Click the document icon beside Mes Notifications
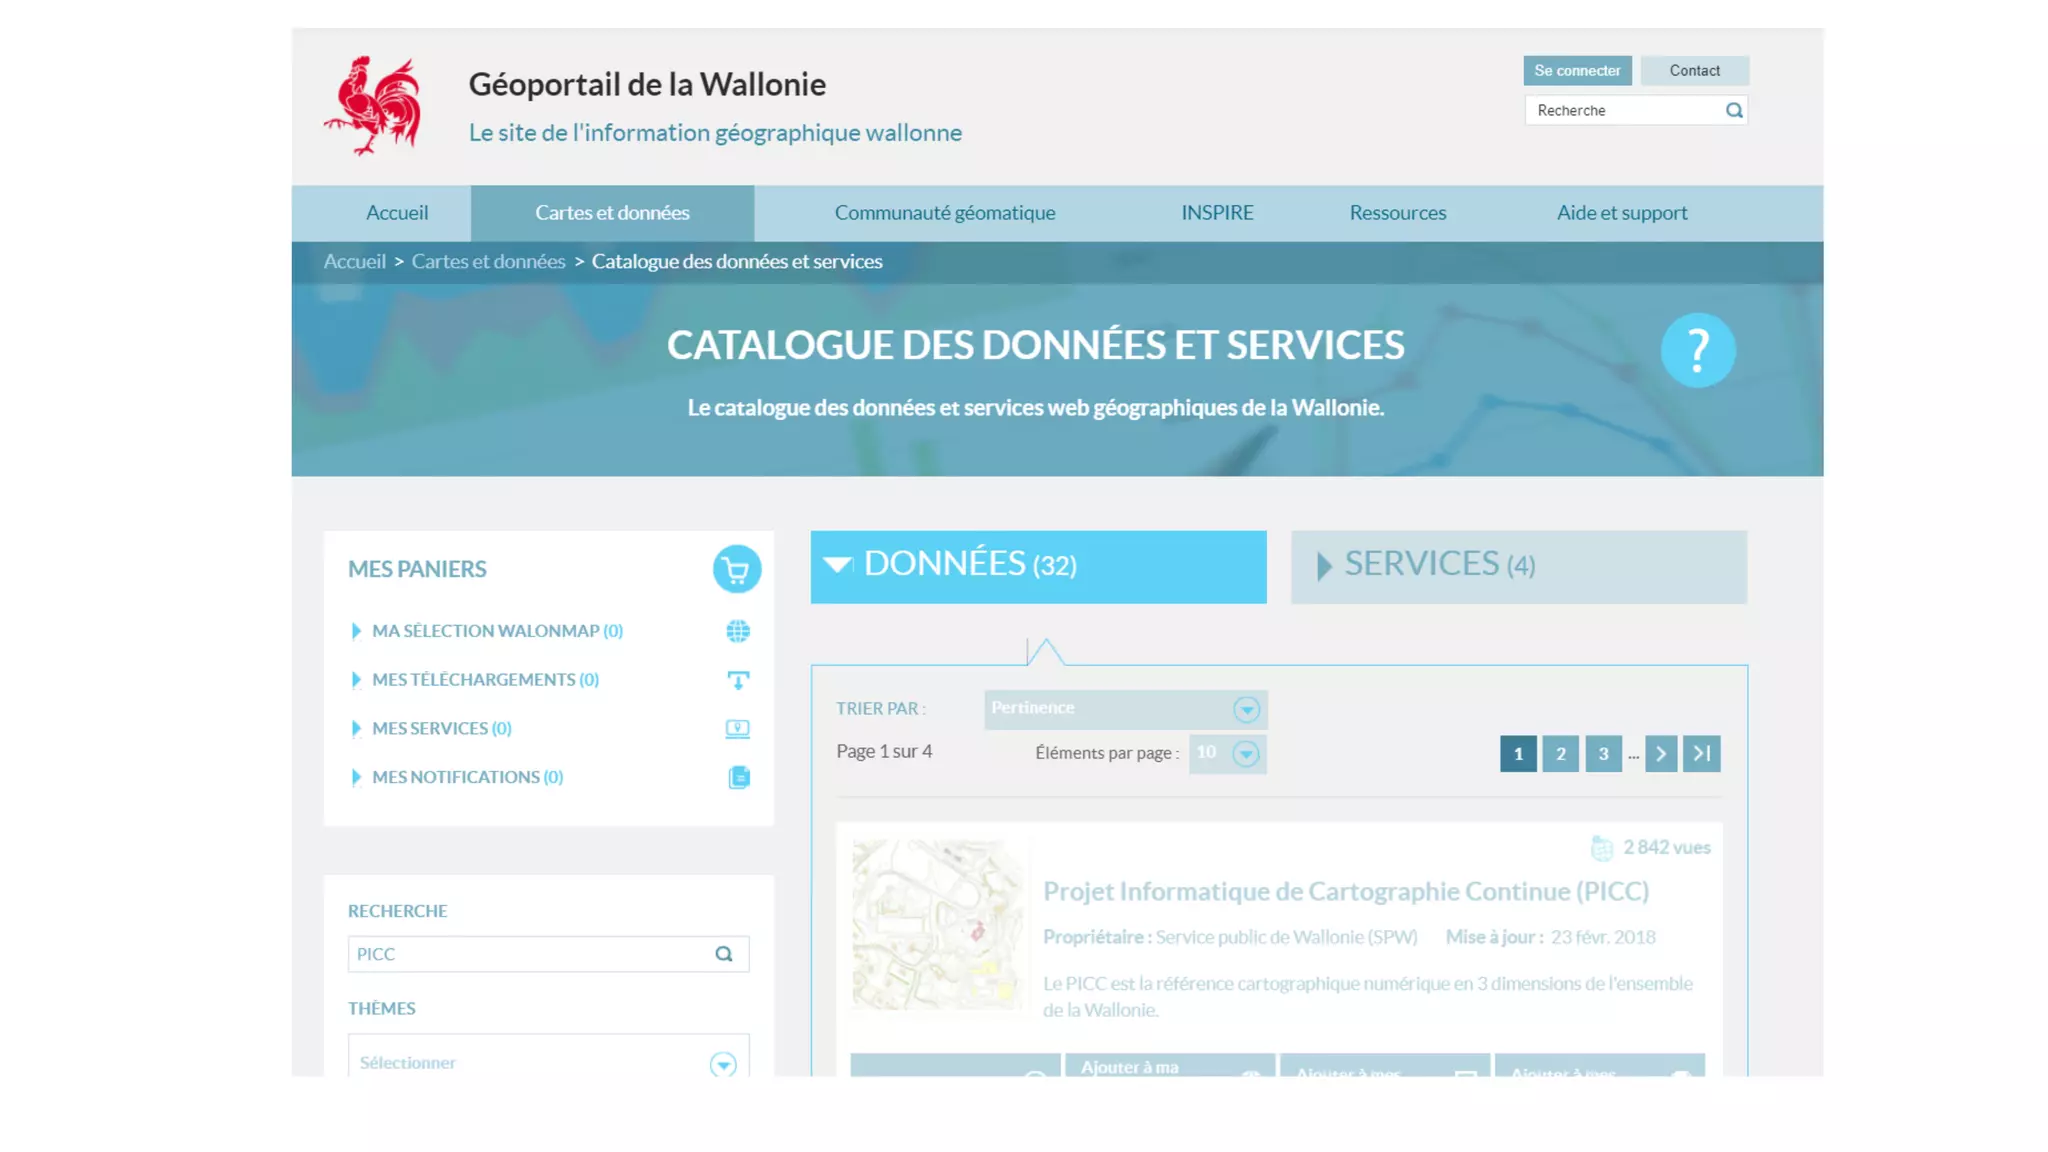Viewport: 2048px width, 1152px height. [739, 777]
